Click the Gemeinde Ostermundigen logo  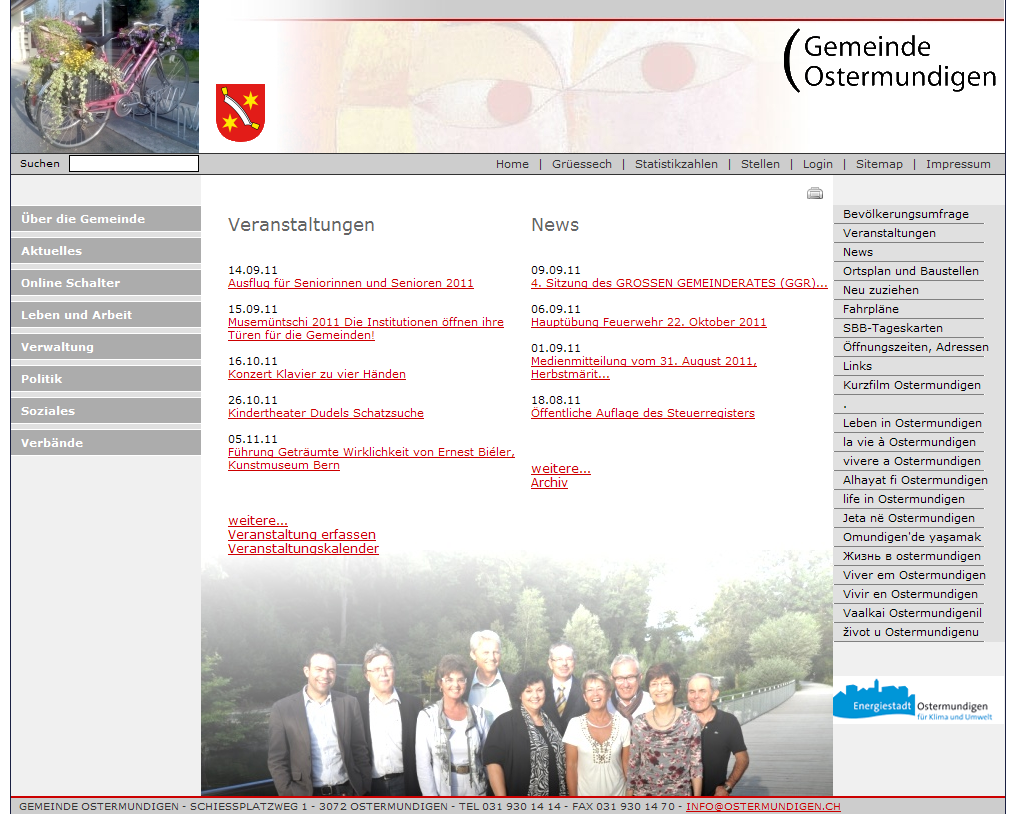[x=891, y=62]
